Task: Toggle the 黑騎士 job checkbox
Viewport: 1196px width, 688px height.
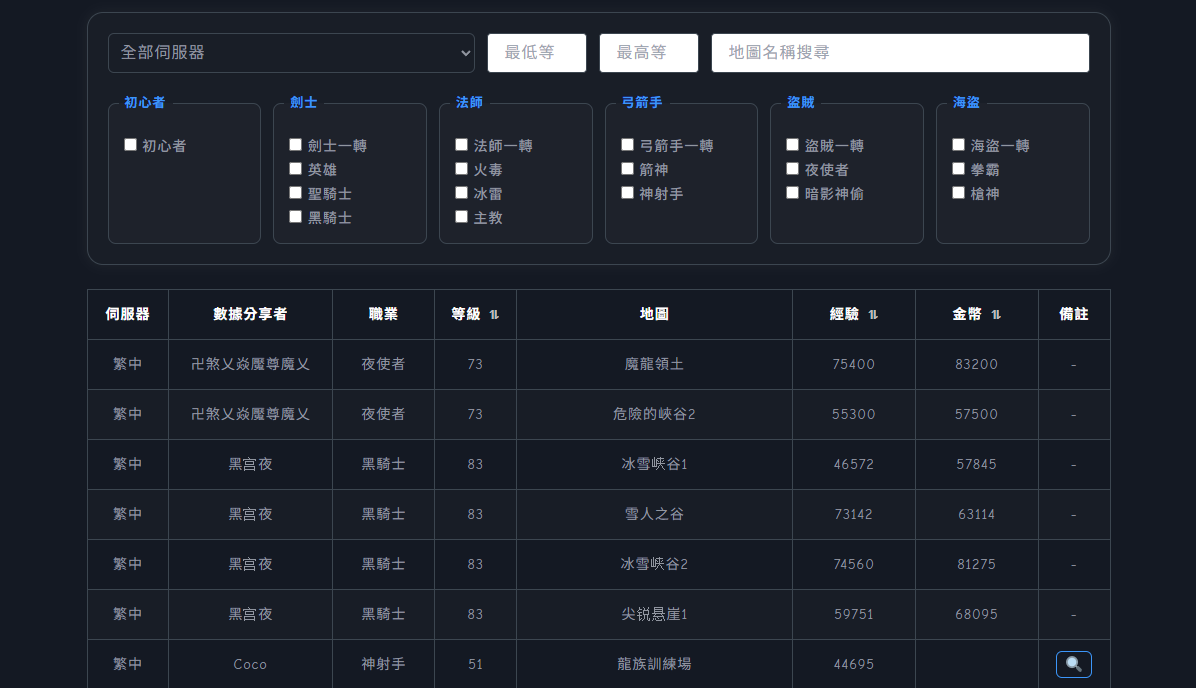Action: (296, 217)
